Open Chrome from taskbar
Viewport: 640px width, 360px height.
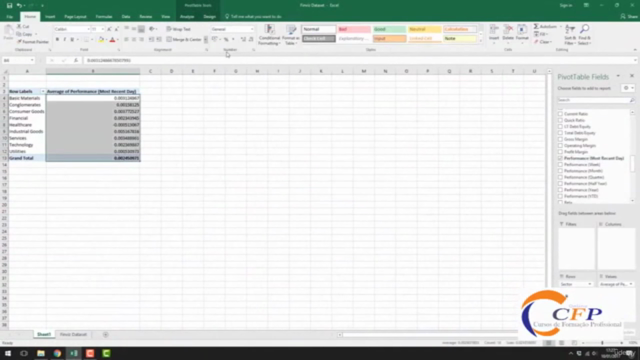pyautogui.click(x=57, y=353)
